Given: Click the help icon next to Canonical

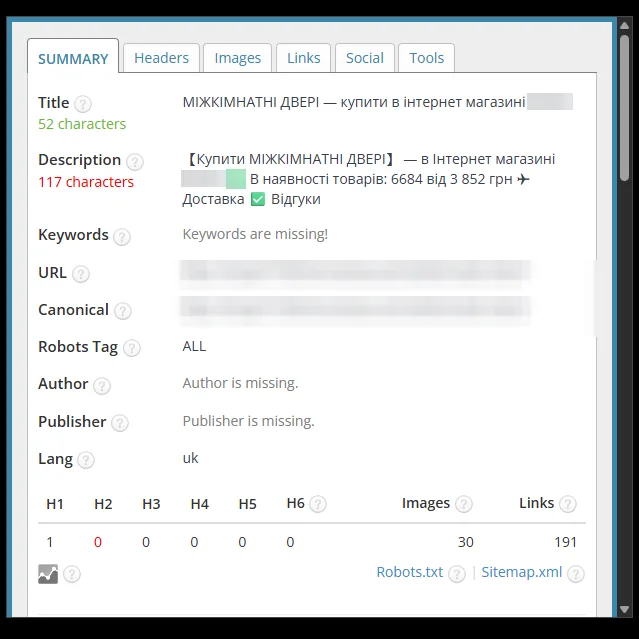Looking at the screenshot, I should pyautogui.click(x=123, y=311).
